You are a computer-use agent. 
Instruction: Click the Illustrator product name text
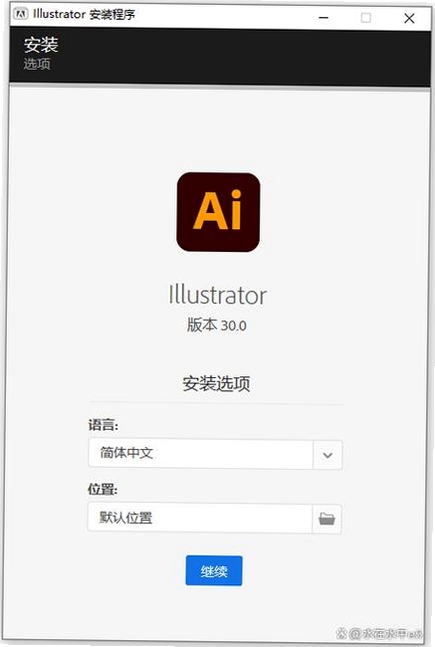(218, 295)
